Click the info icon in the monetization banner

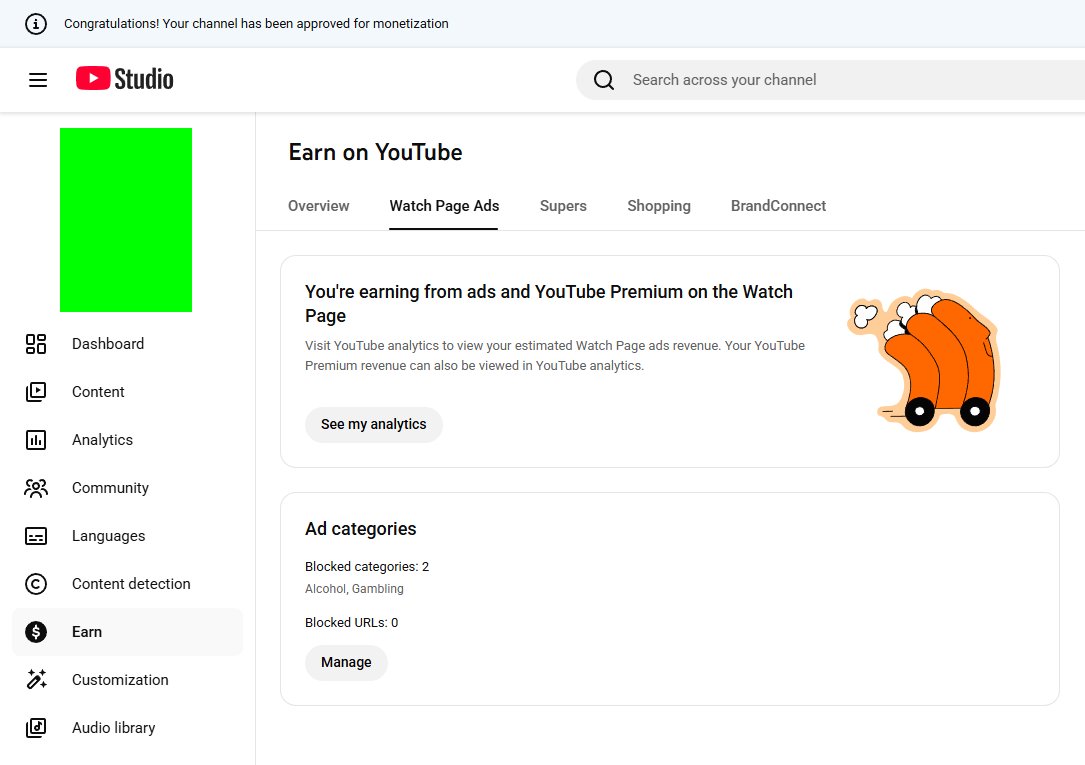[x=36, y=24]
